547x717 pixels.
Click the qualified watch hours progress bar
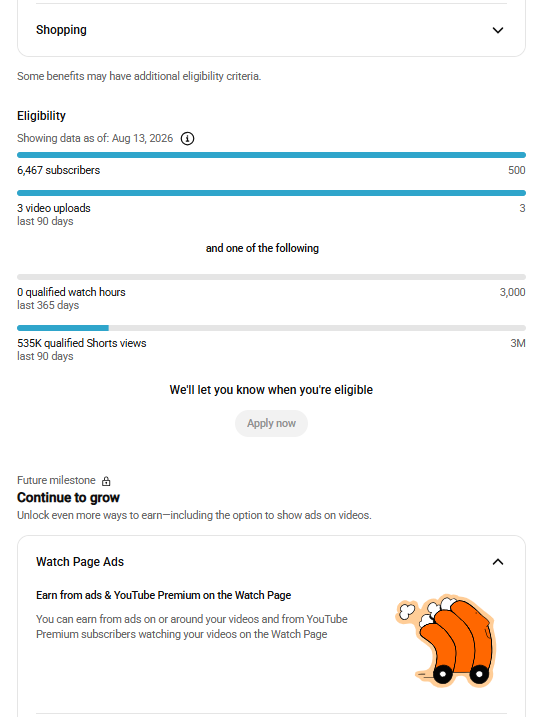pos(271,277)
